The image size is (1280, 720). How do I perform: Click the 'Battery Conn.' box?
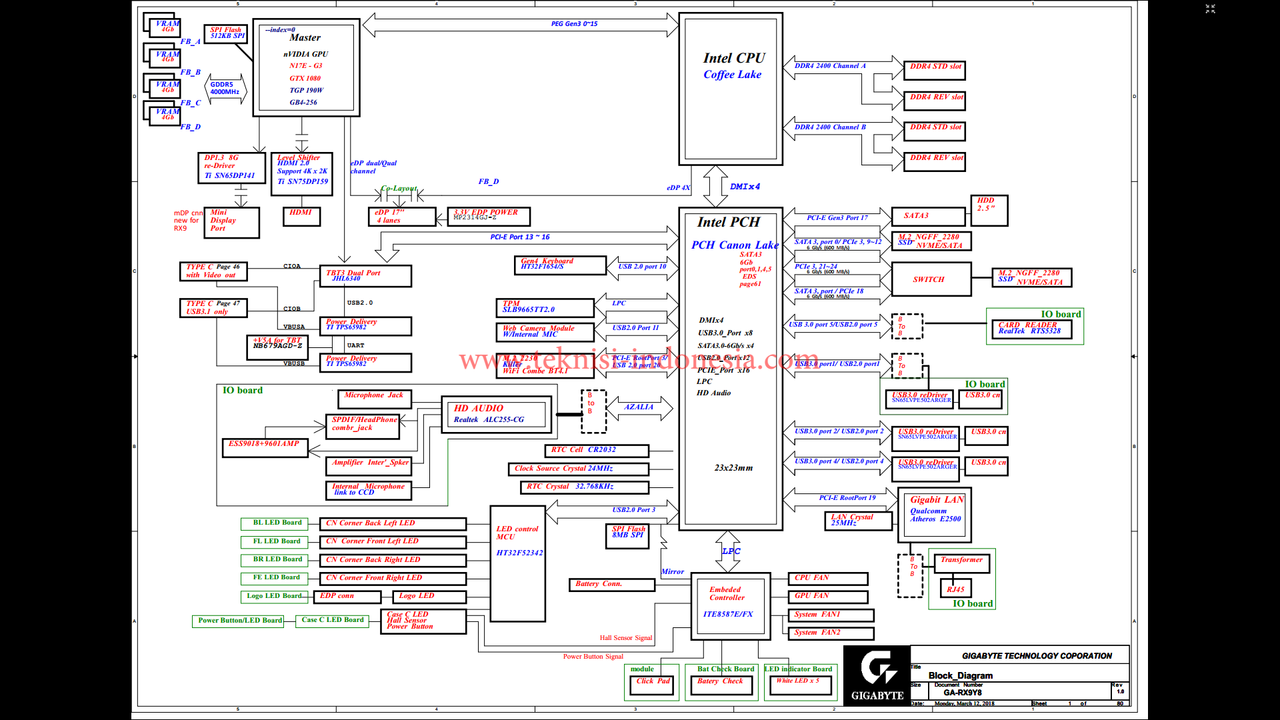click(611, 584)
